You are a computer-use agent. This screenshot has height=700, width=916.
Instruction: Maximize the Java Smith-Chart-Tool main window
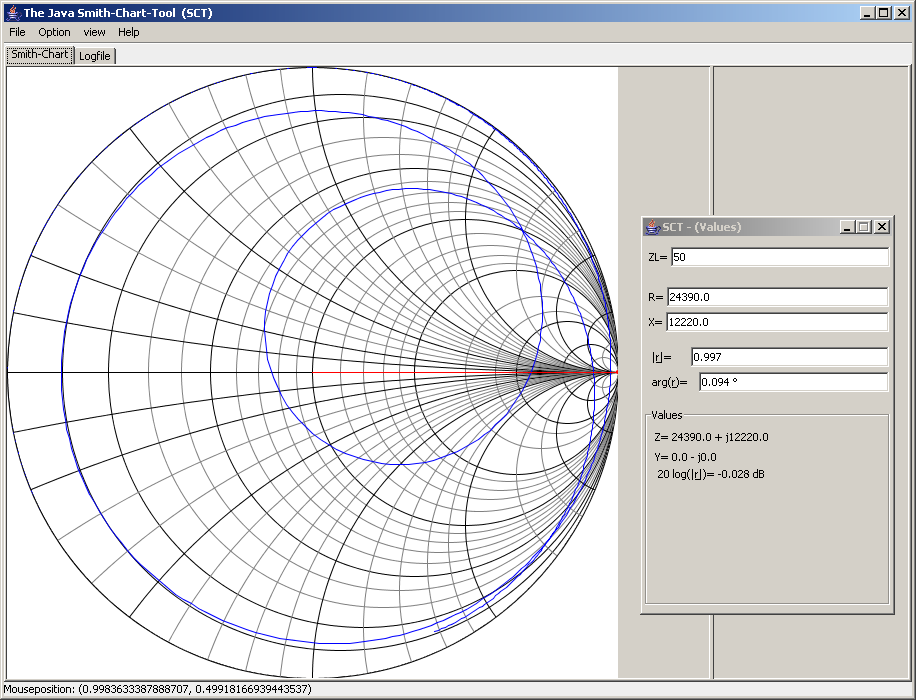pos(884,13)
